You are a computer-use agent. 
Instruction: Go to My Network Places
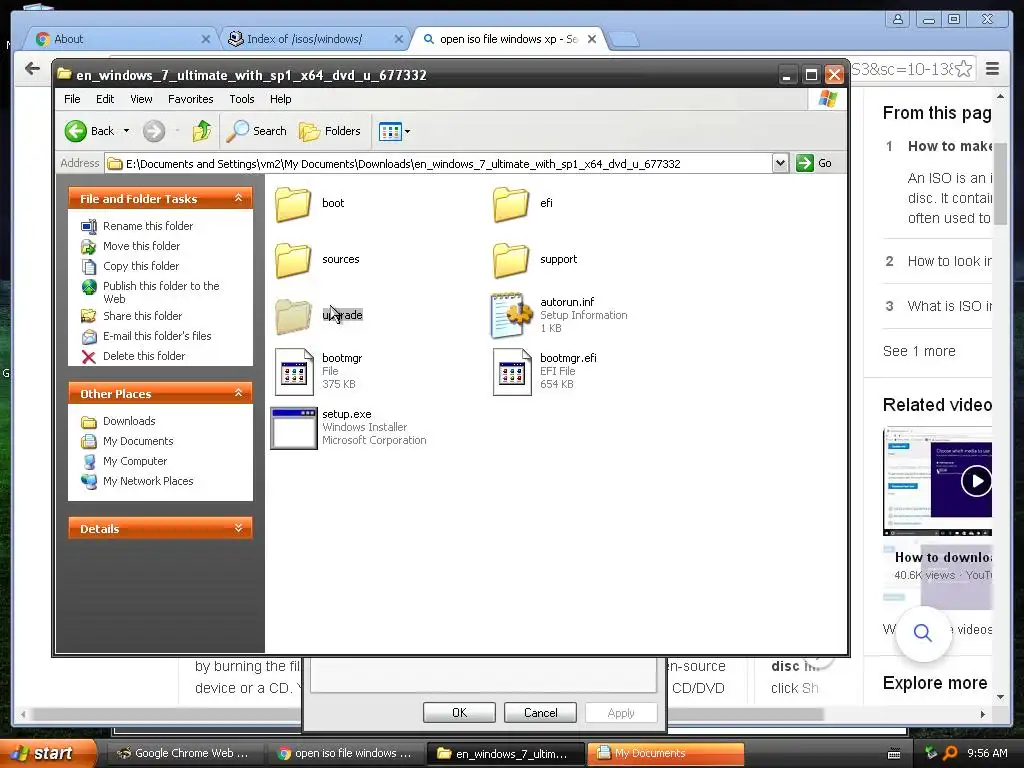[x=148, y=481]
